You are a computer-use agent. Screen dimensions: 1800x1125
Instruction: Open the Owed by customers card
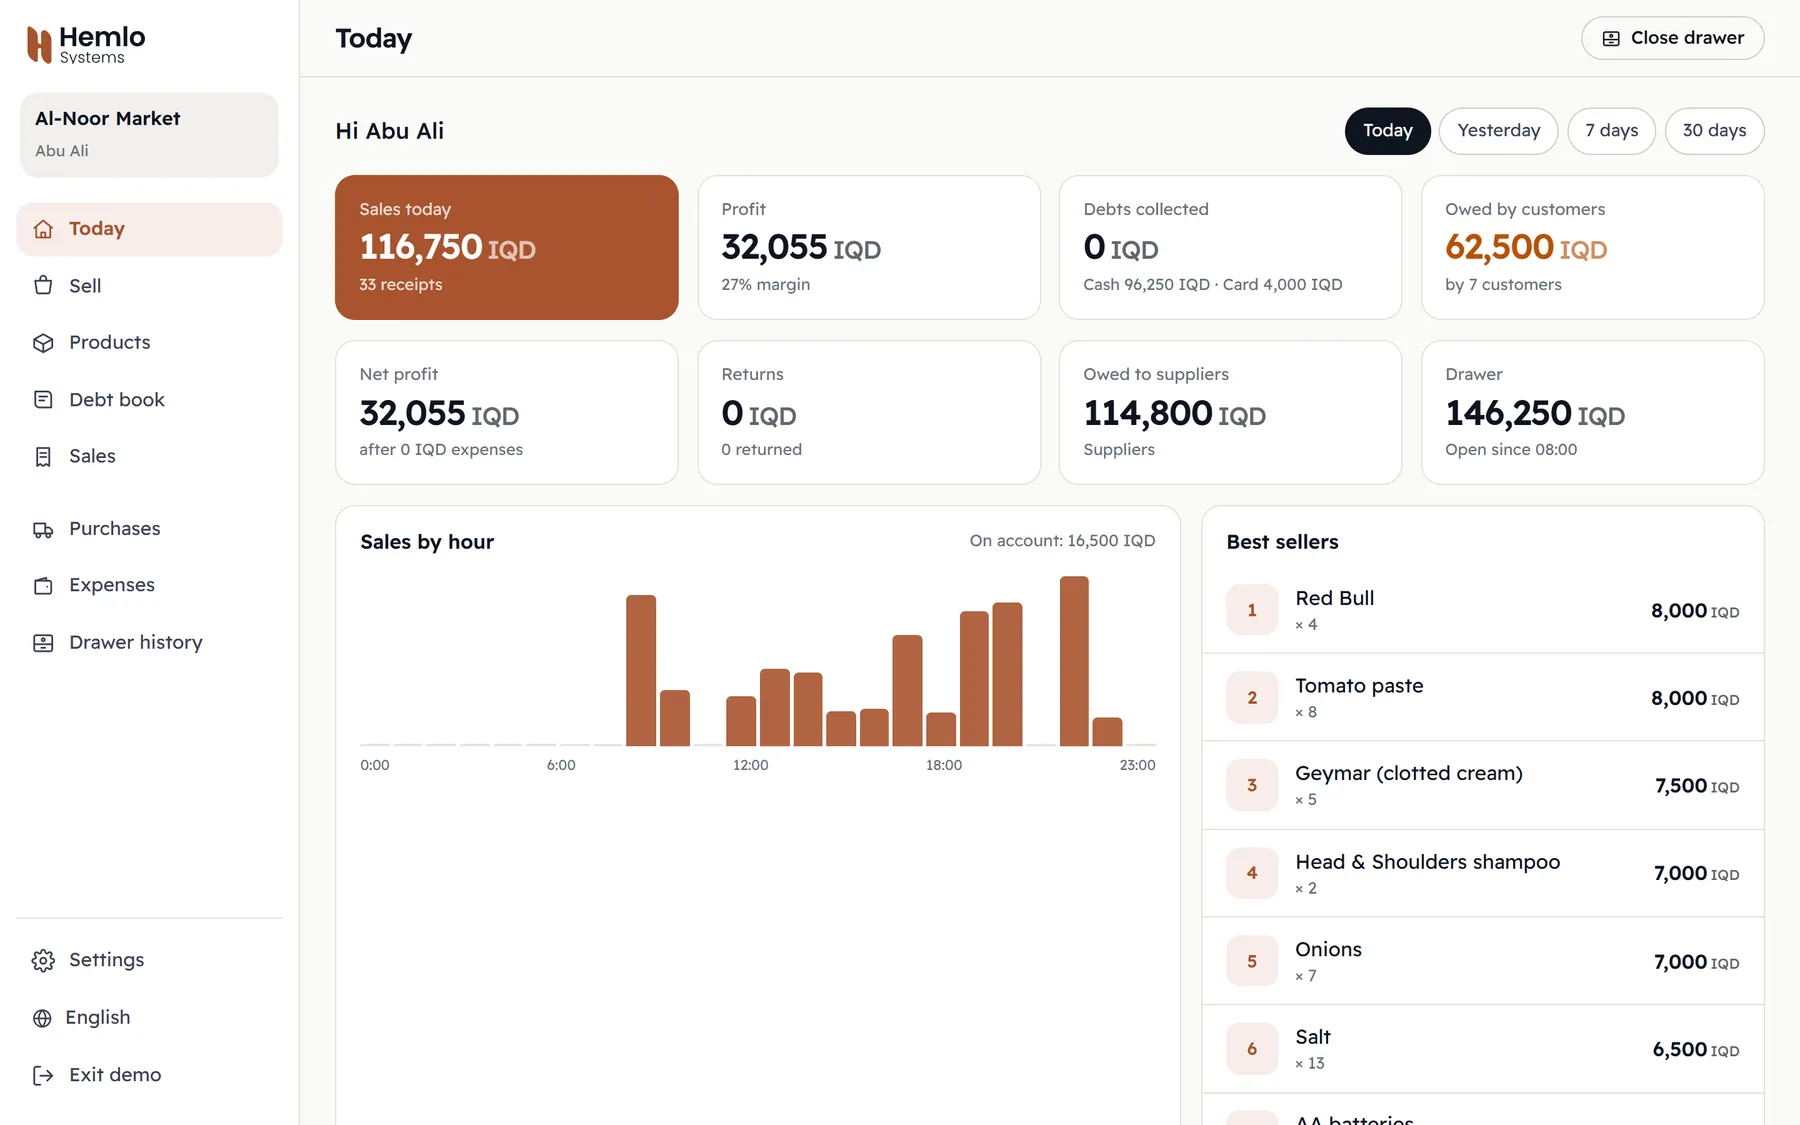click(1592, 248)
